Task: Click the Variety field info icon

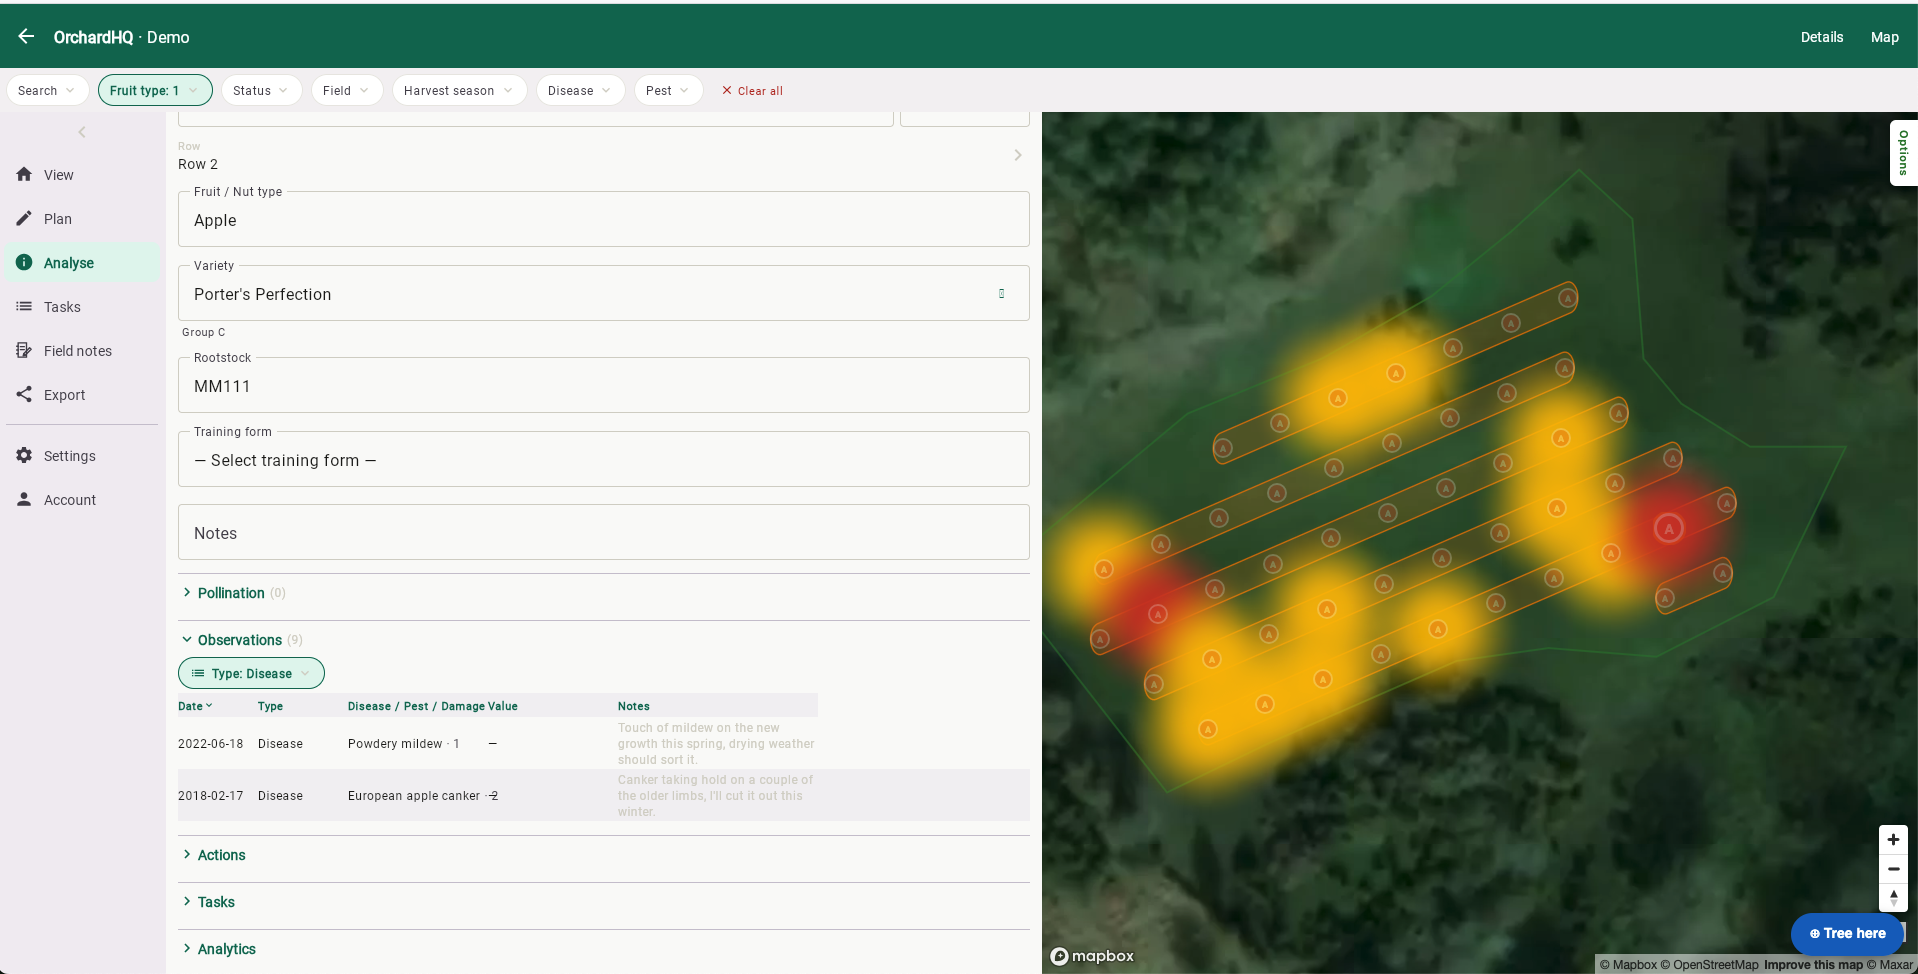Action: coord(1001,293)
